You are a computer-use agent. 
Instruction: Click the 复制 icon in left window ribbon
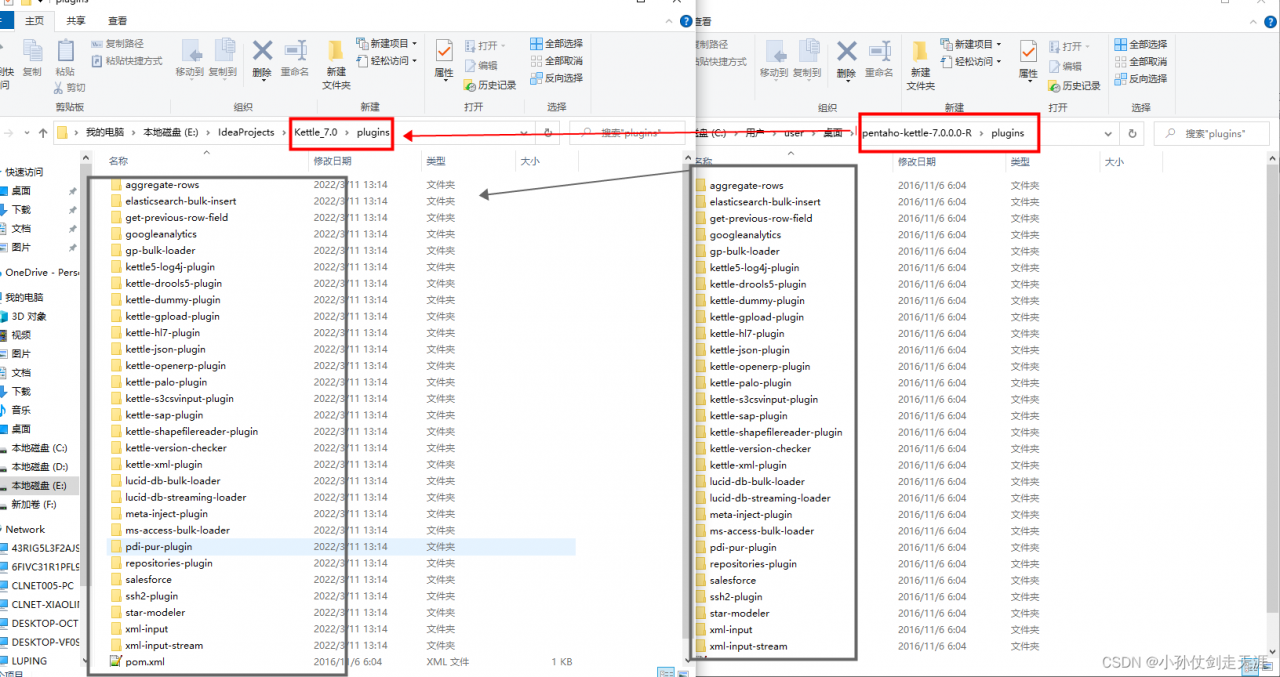click(x=32, y=57)
